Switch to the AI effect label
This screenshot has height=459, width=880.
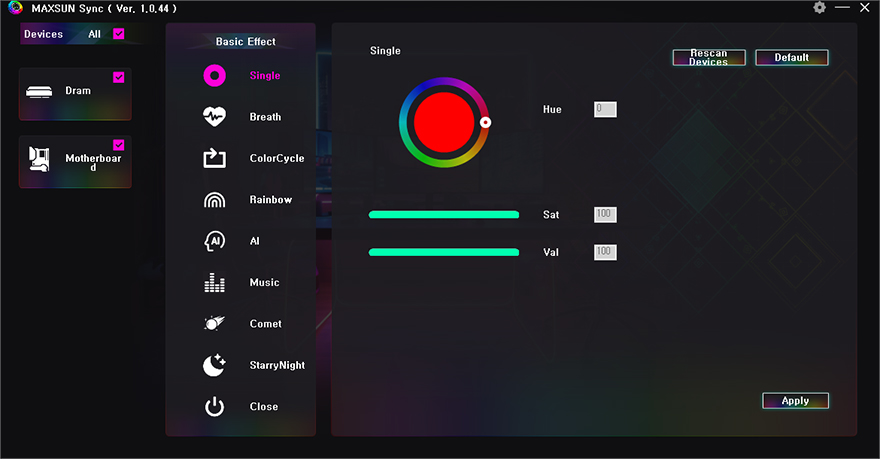pos(255,241)
